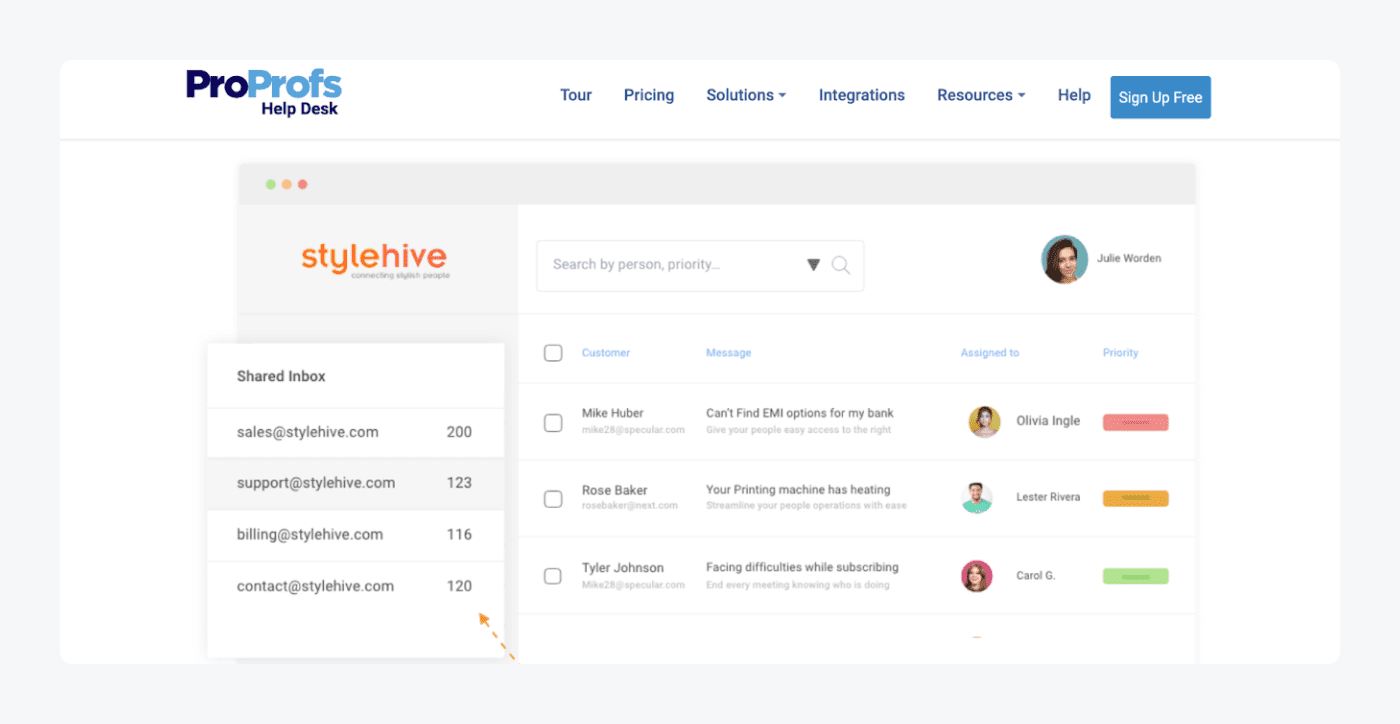Expand the Solutions dropdown menu
Screen dimensions: 1400x724
[746, 95]
